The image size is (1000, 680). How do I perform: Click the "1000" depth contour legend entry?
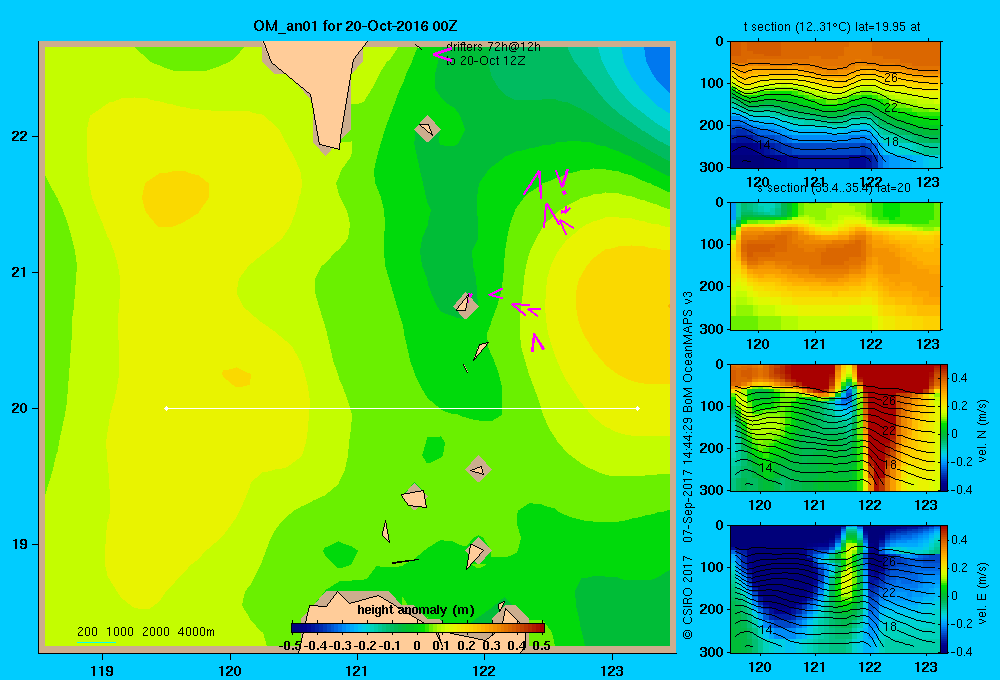point(120,632)
